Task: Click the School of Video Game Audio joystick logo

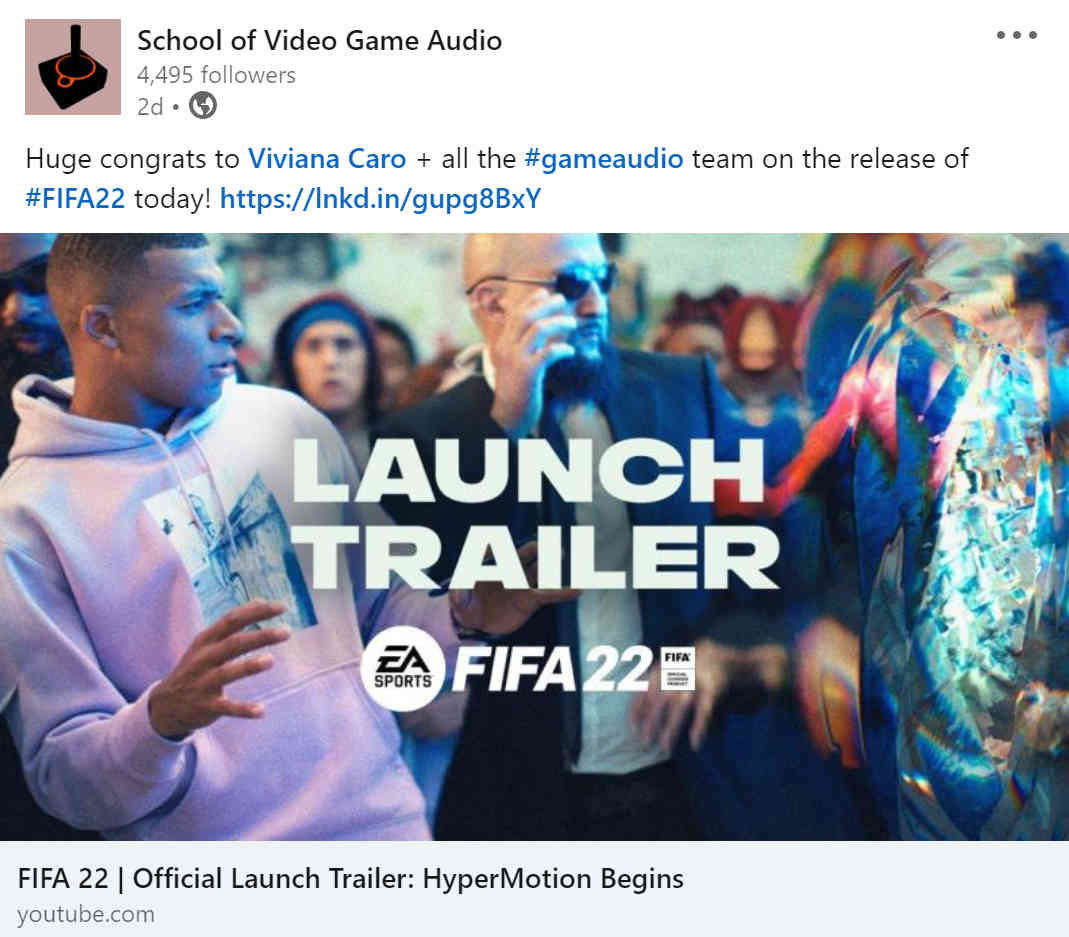Action: point(73,67)
